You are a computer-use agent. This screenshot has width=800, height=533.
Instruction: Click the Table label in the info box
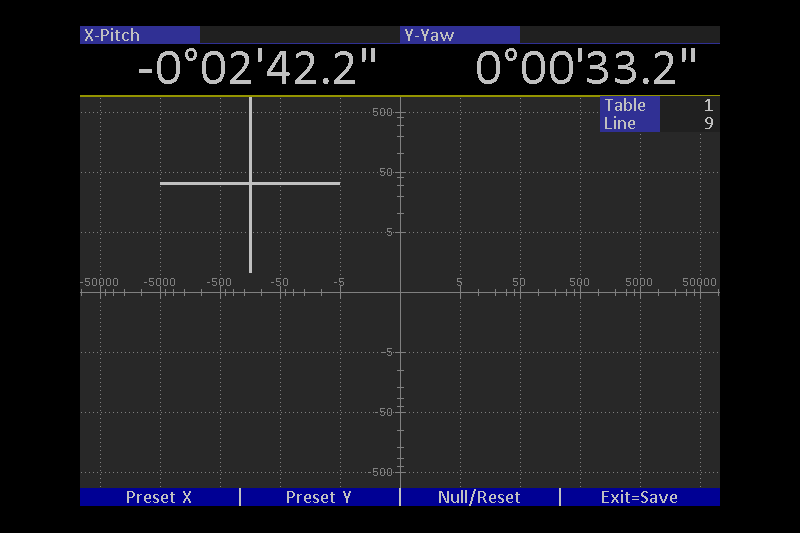[625, 105]
